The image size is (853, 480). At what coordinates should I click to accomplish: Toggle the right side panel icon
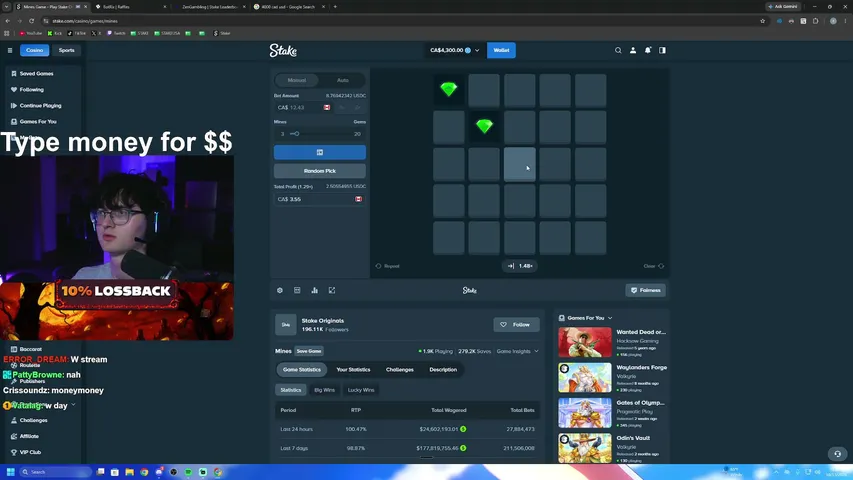[x=662, y=50]
